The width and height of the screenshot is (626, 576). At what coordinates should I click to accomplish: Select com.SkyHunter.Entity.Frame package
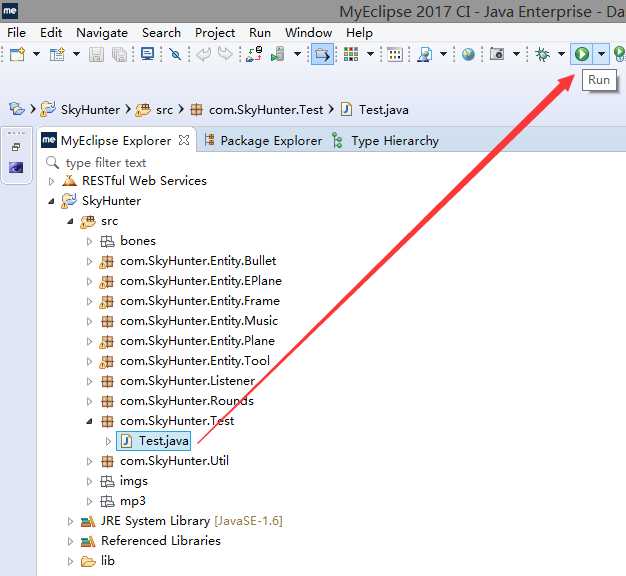[200, 301]
